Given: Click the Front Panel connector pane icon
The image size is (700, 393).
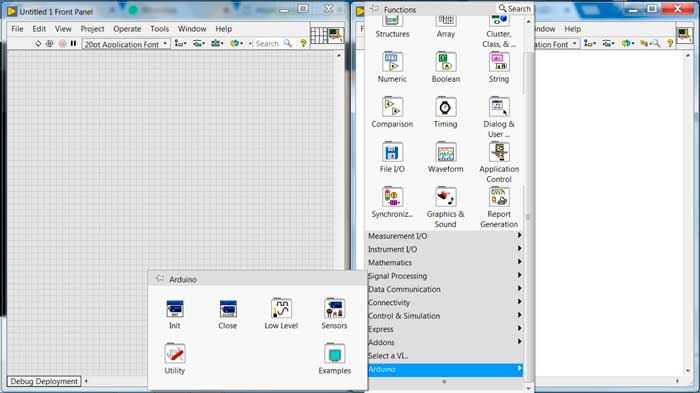Looking at the screenshot, I should pos(319,35).
